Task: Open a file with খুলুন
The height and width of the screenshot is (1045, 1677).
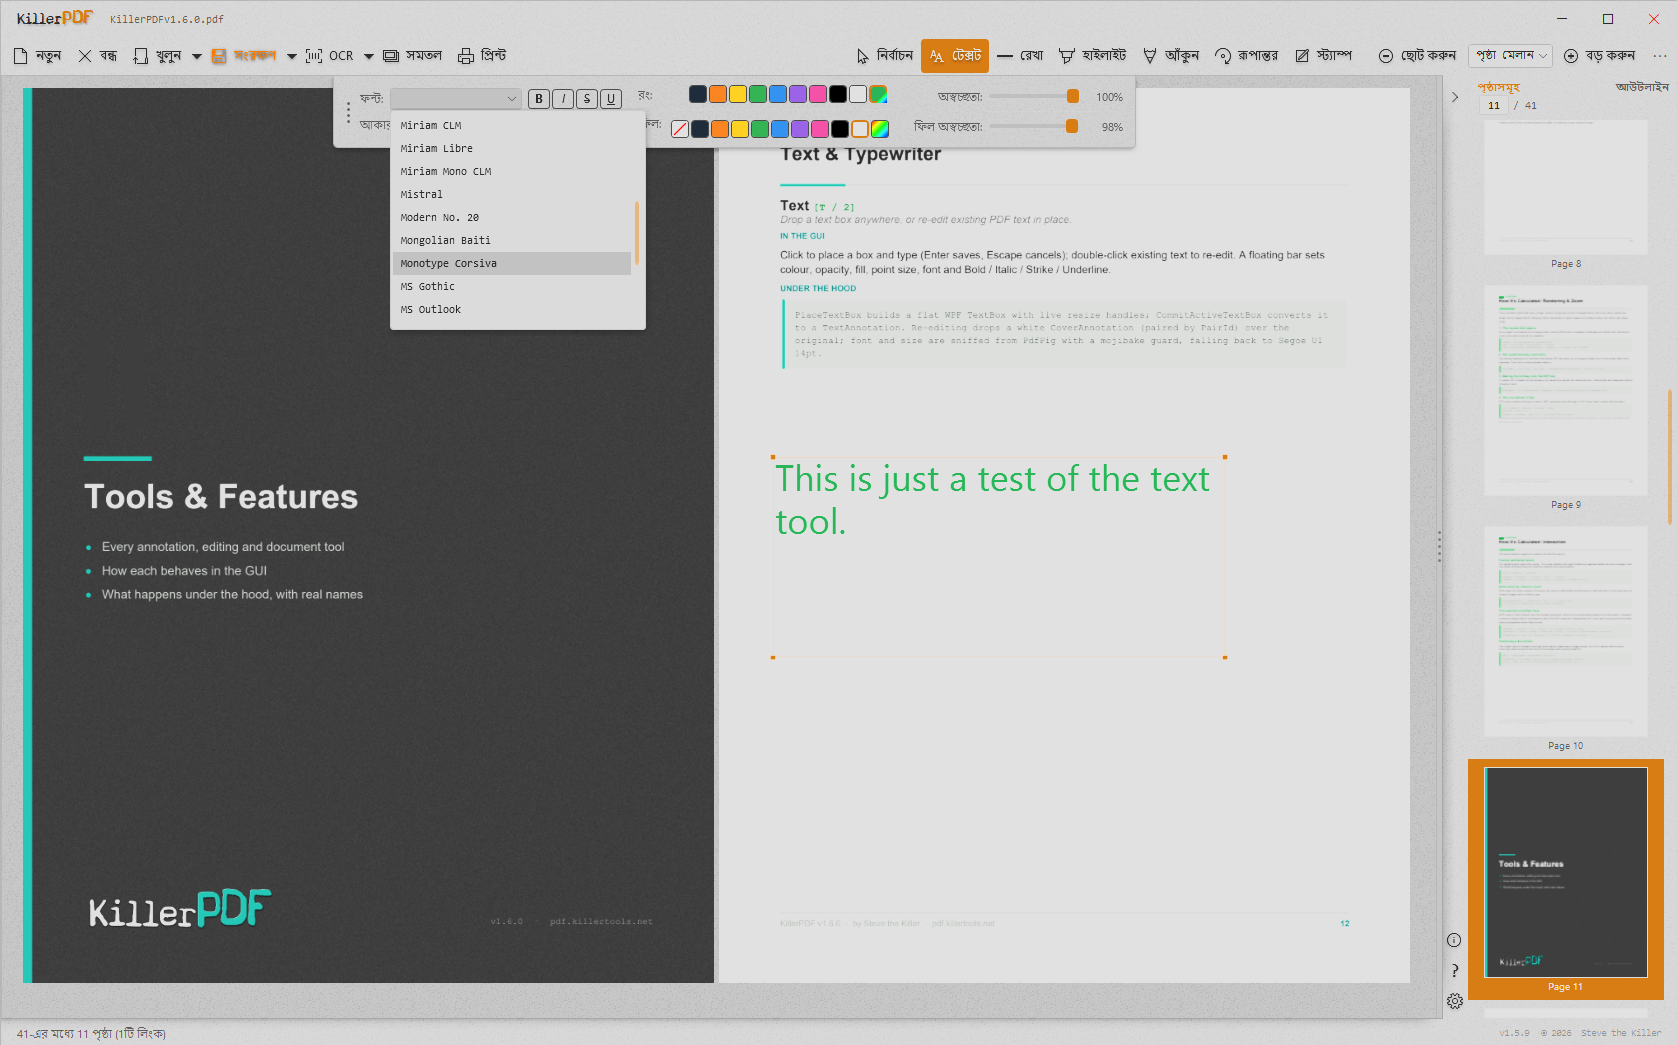Action: click(x=159, y=56)
